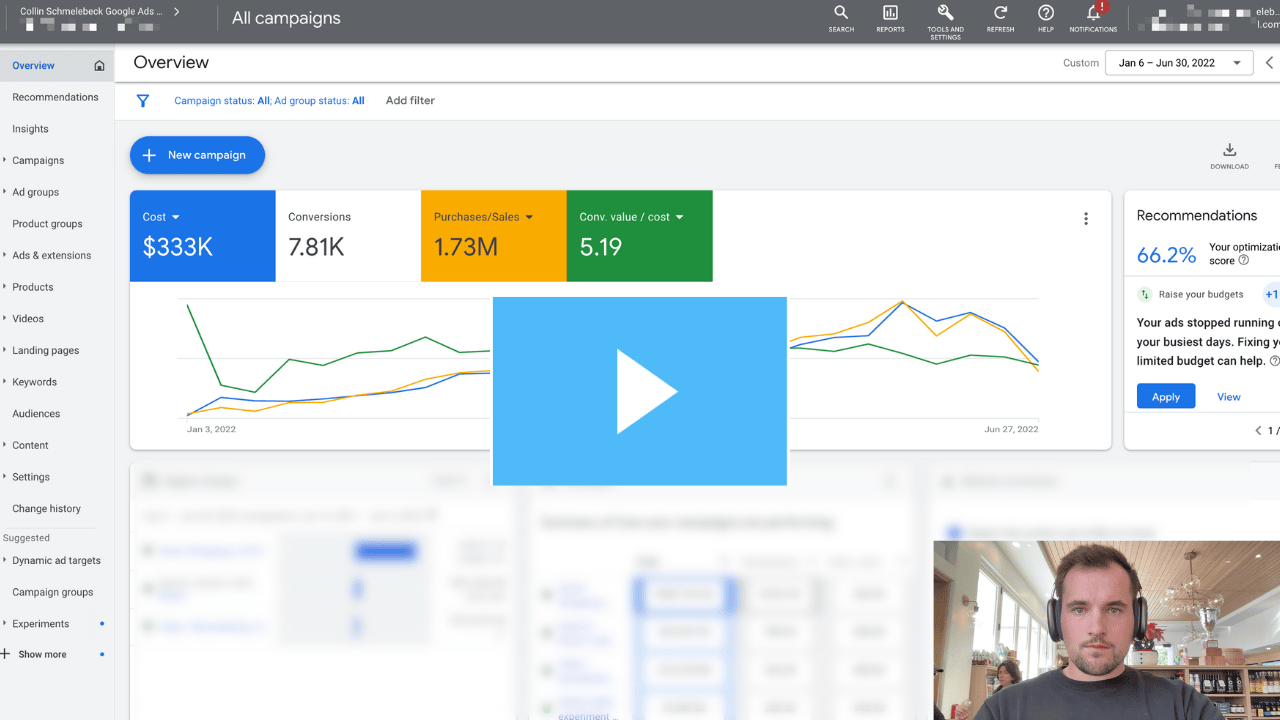Play the video overlay
The image size is (1280, 720).
pos(640,391)
